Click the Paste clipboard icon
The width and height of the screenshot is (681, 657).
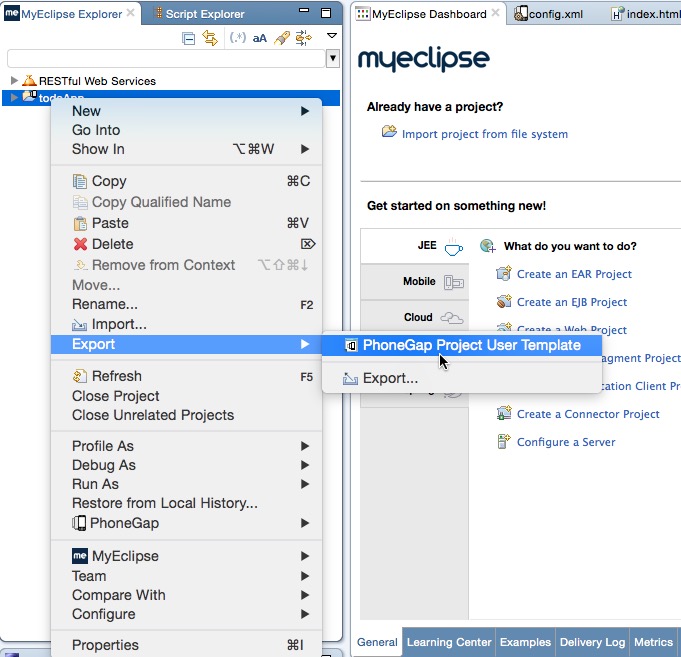[x=80, y=223]
